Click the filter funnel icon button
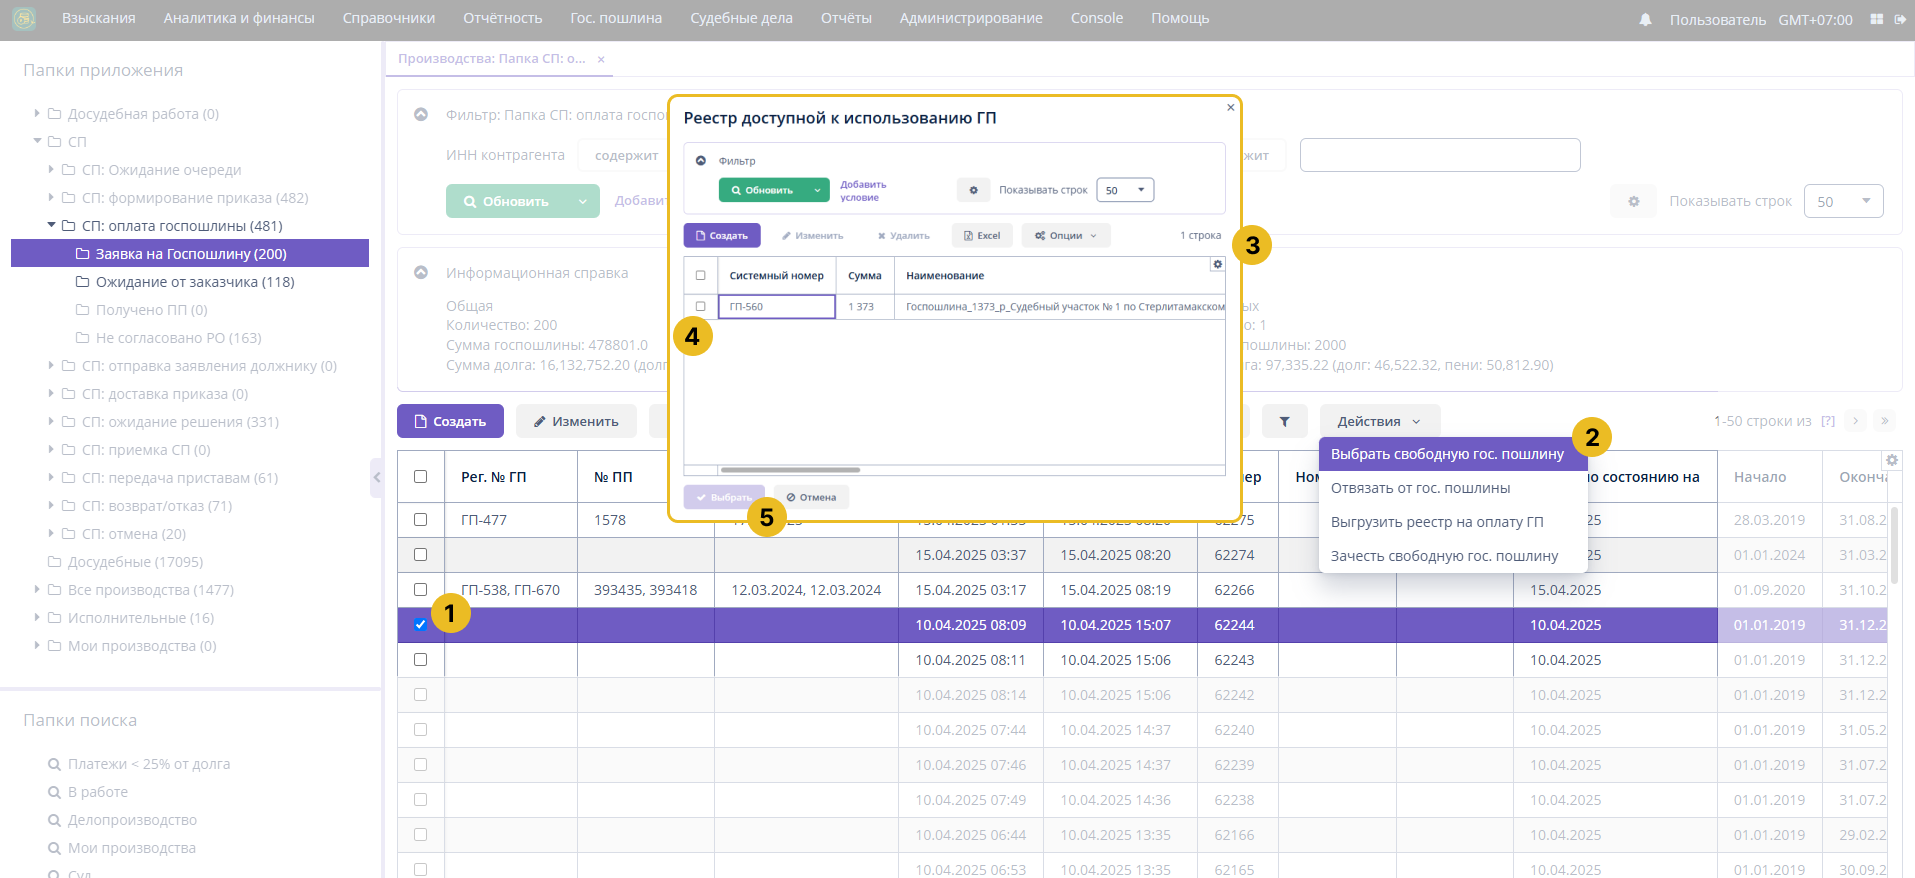1915x878 pixels. (x=1284, y=422)
